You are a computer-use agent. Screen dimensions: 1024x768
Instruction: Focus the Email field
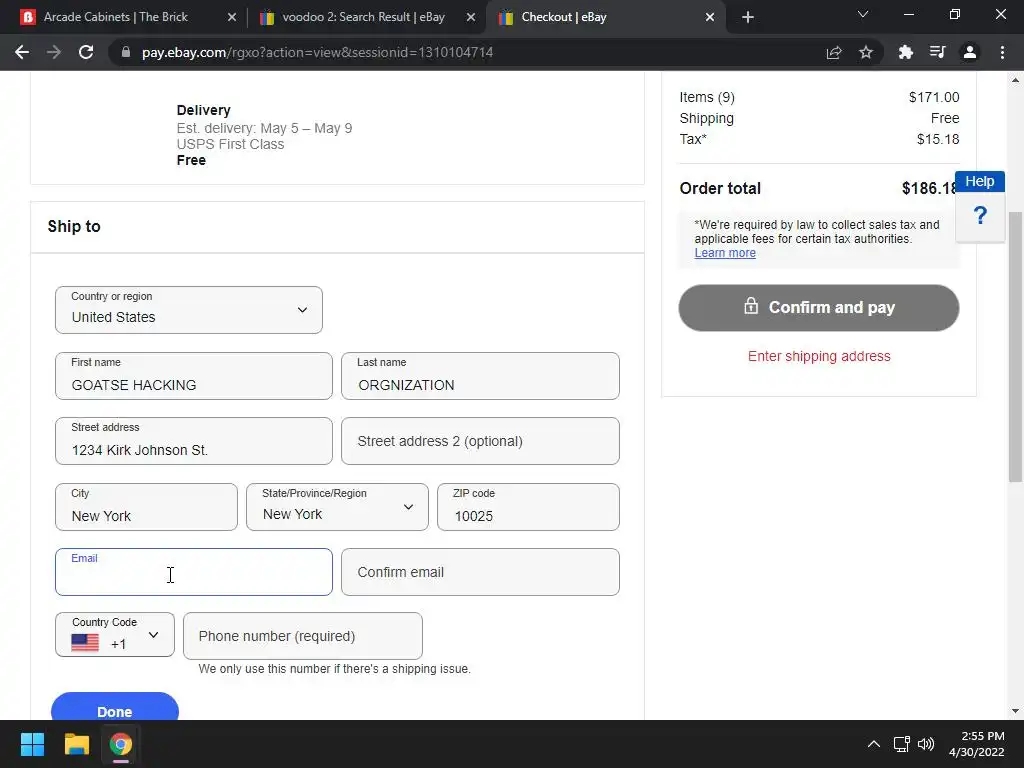[194, 572]
